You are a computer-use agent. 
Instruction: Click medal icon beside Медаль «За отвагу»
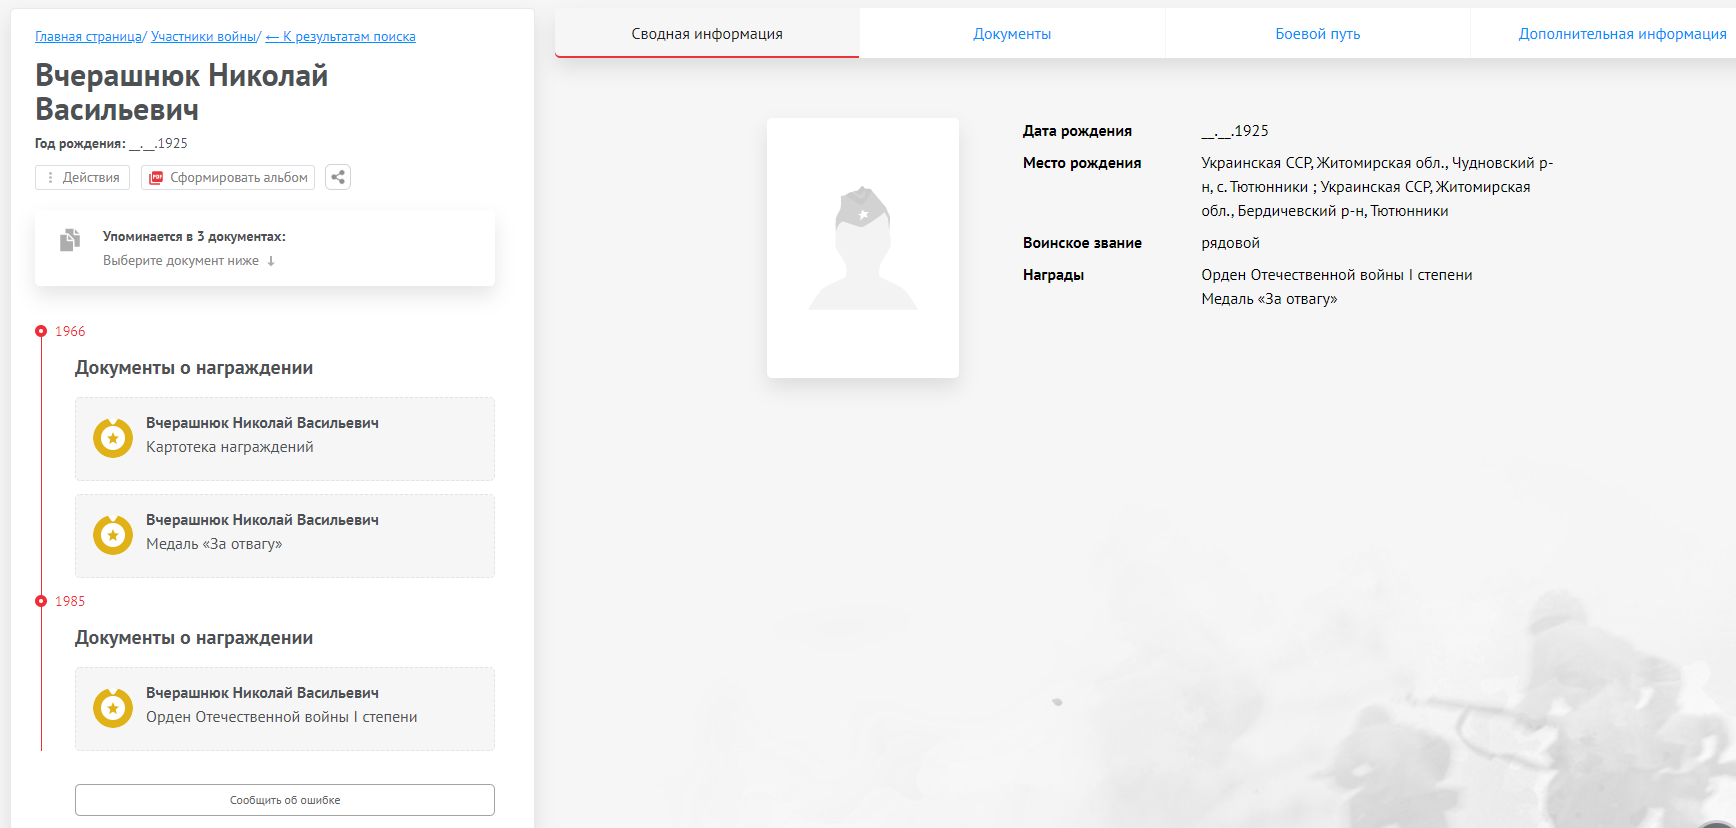pos(113,535)
